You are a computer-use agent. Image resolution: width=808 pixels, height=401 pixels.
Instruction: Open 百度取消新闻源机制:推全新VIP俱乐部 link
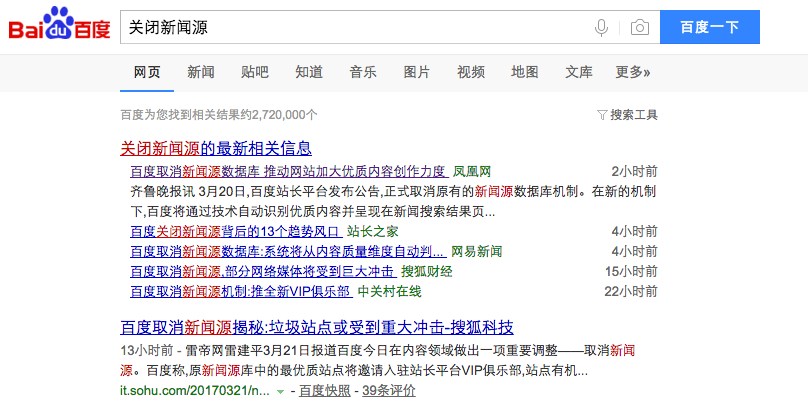tap(241, 292)
